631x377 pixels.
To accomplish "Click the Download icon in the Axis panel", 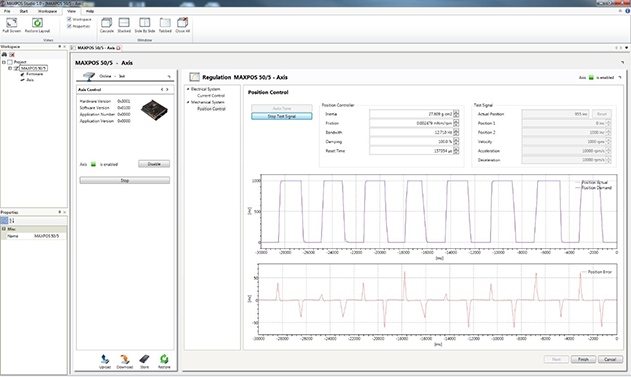I will pyautogui.click(x=125, y=359).
